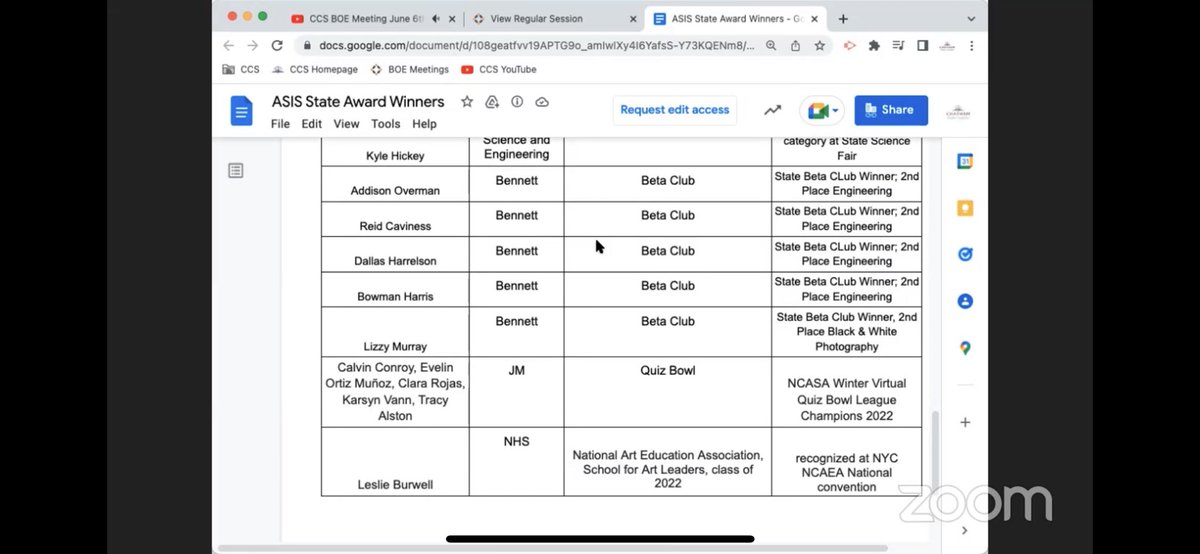Open the zoom magnifier in address bar

[x=772, y=45]
